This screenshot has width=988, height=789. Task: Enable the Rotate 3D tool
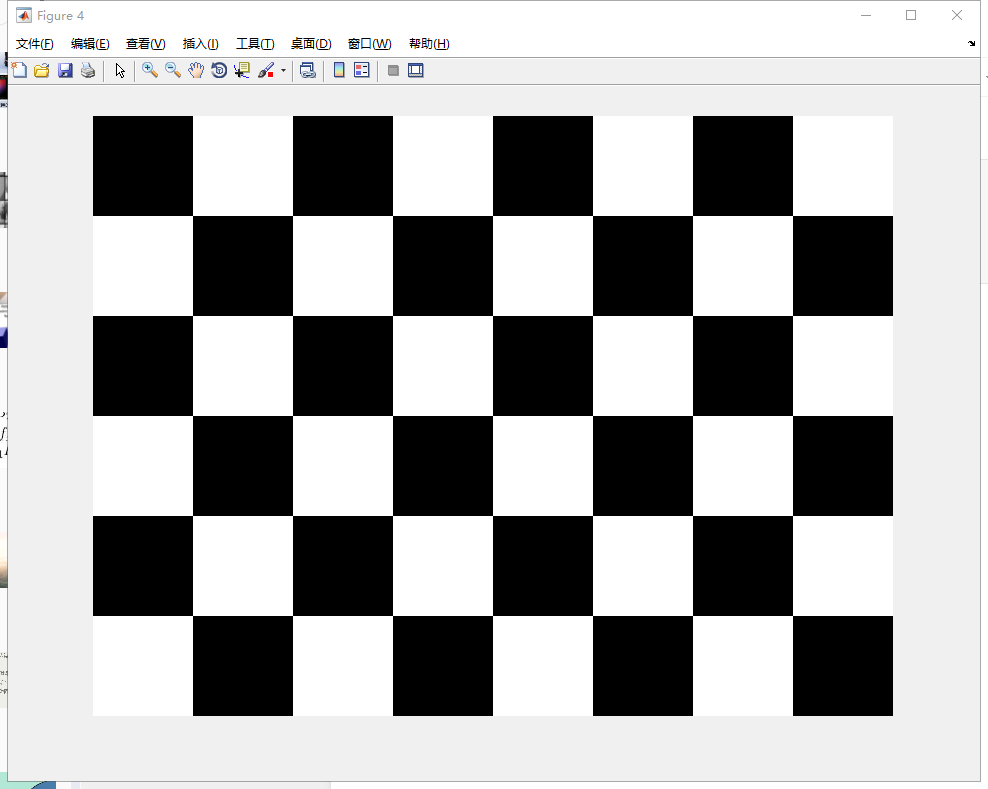[x=219, y=70]
